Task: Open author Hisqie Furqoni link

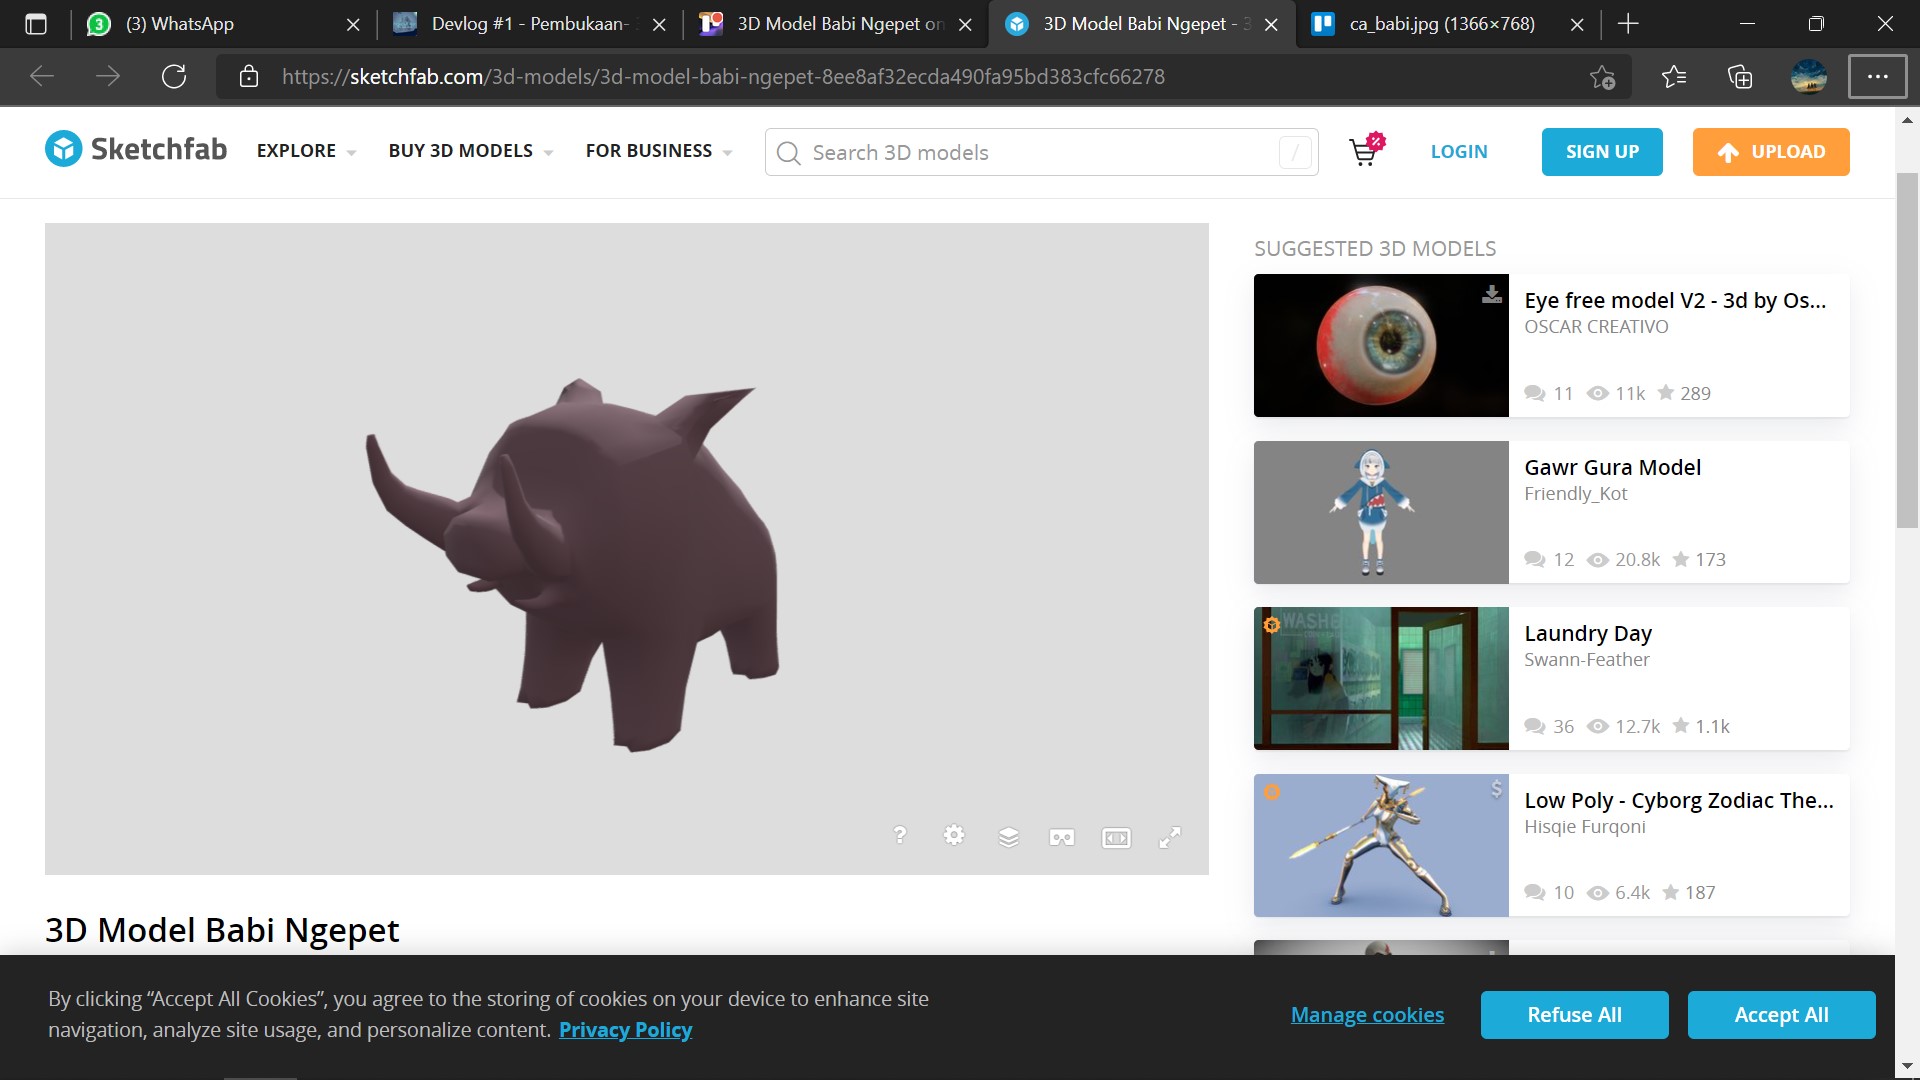Action: pos(1584,827)
